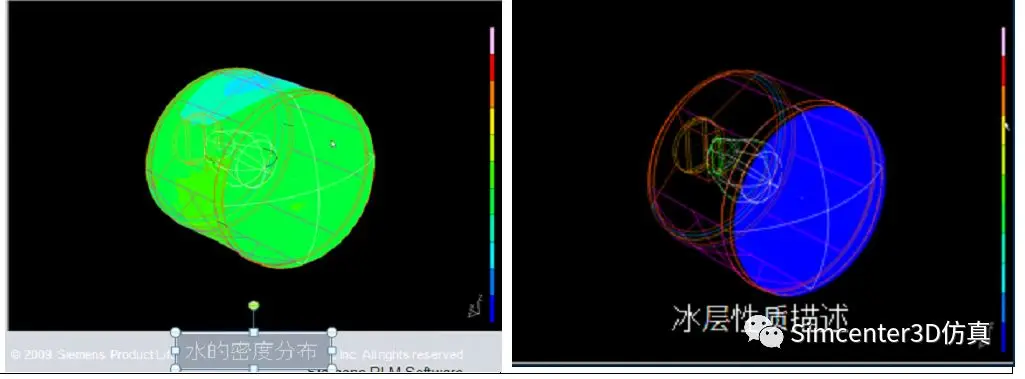Select the 水的密度分布 text box
The width and height of the screenshot is (1025, 379).
pyautogui.click(x=254, y=351)
